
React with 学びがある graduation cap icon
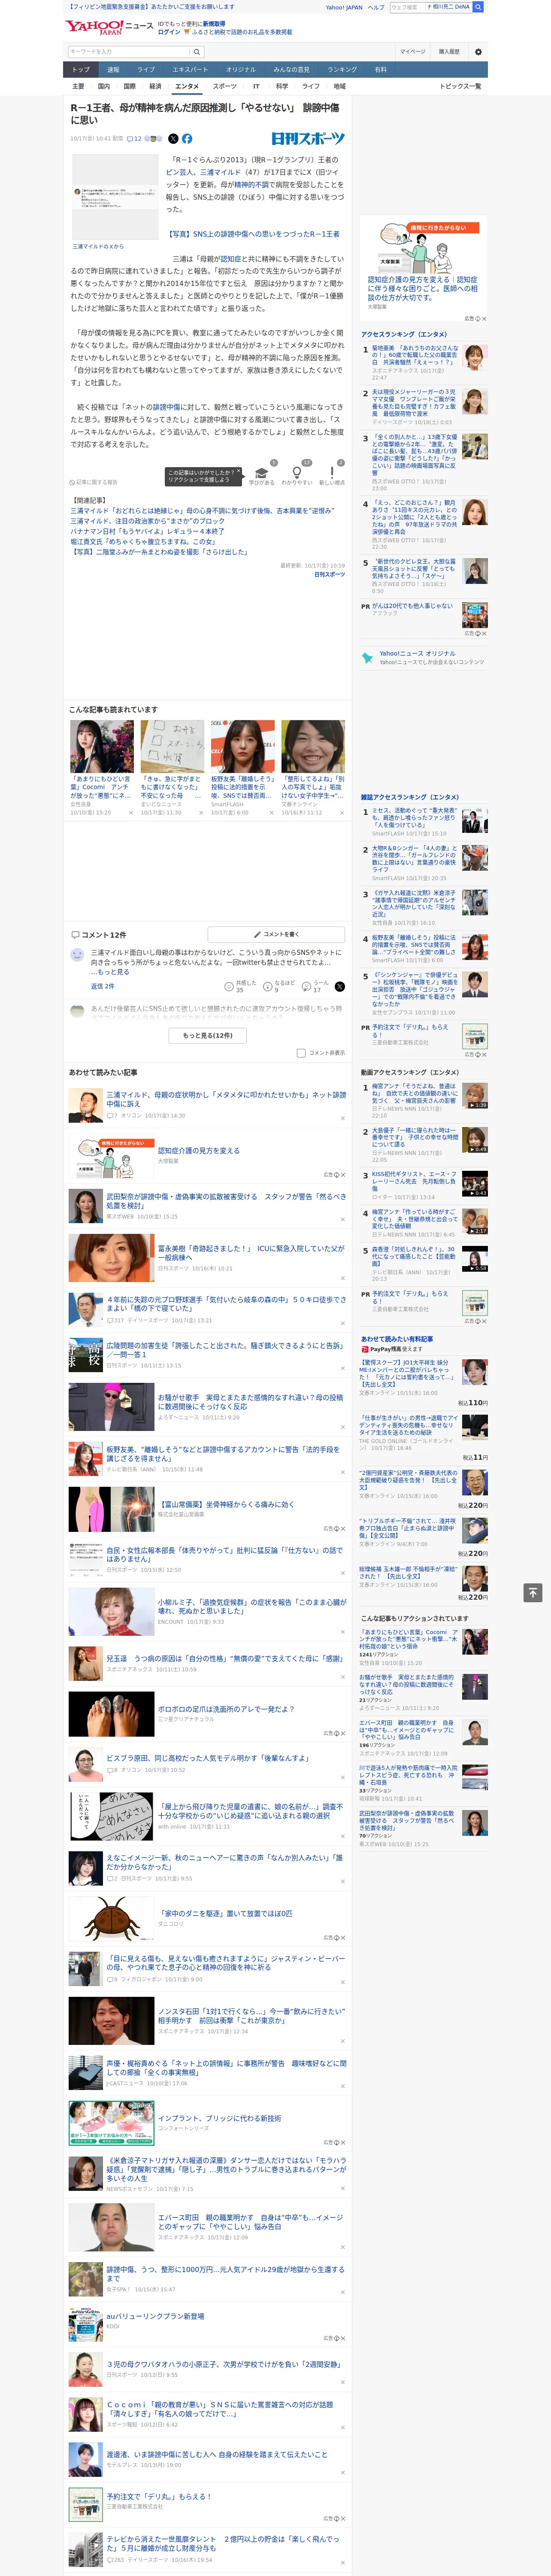pyautogui.click(x=262, y=473)
